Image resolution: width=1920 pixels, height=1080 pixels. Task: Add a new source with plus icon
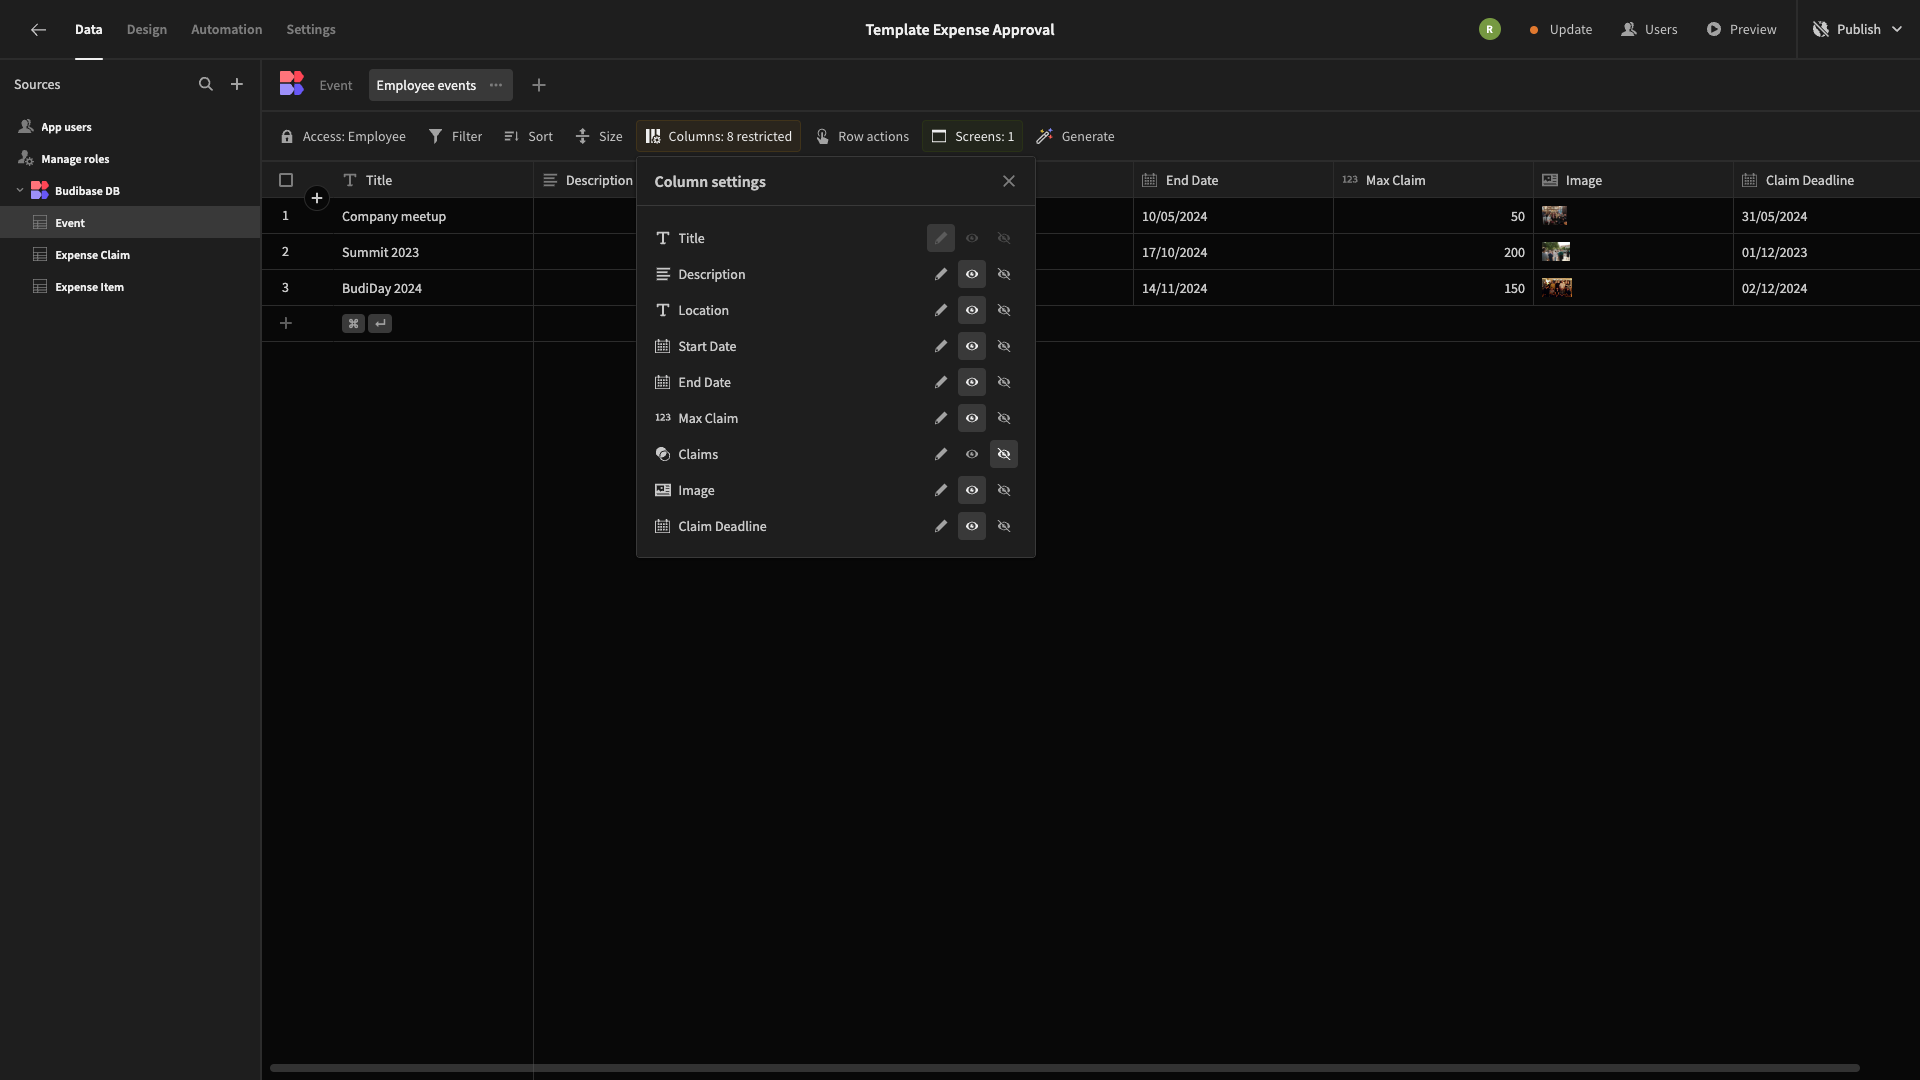pyautogui.click(x=237, y=85)
